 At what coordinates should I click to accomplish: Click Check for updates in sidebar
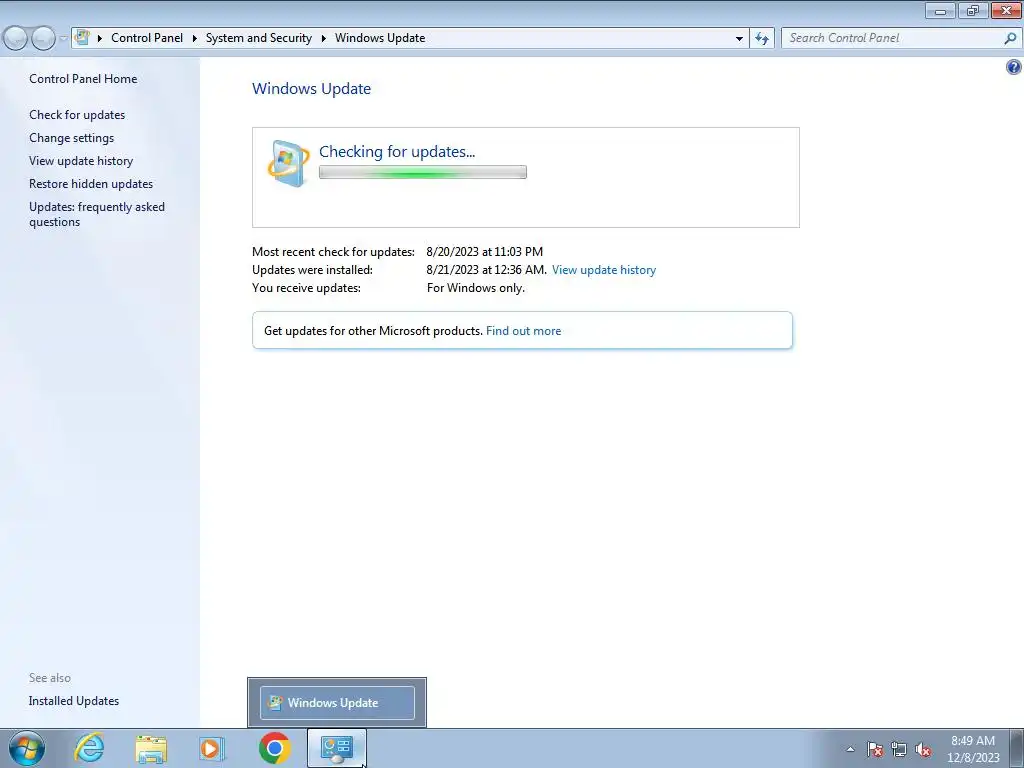pos(77,114)
